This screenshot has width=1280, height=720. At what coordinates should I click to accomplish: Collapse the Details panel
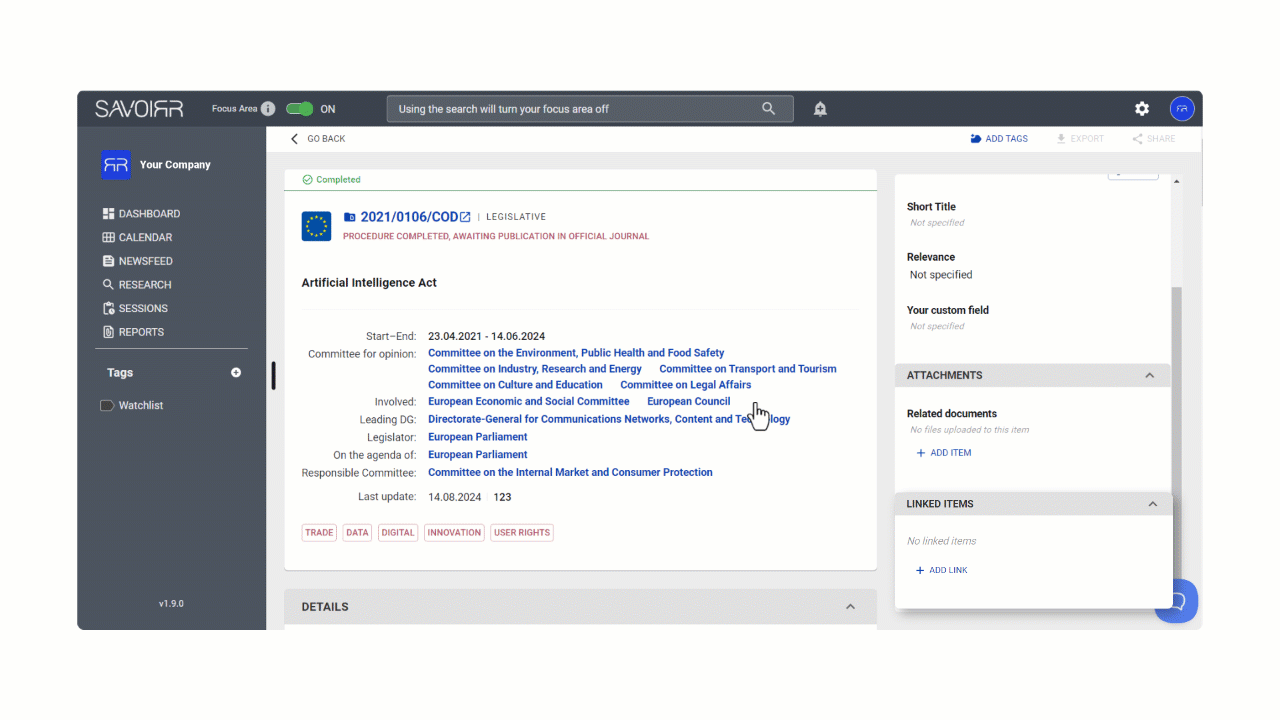click(x=850, y=607)
